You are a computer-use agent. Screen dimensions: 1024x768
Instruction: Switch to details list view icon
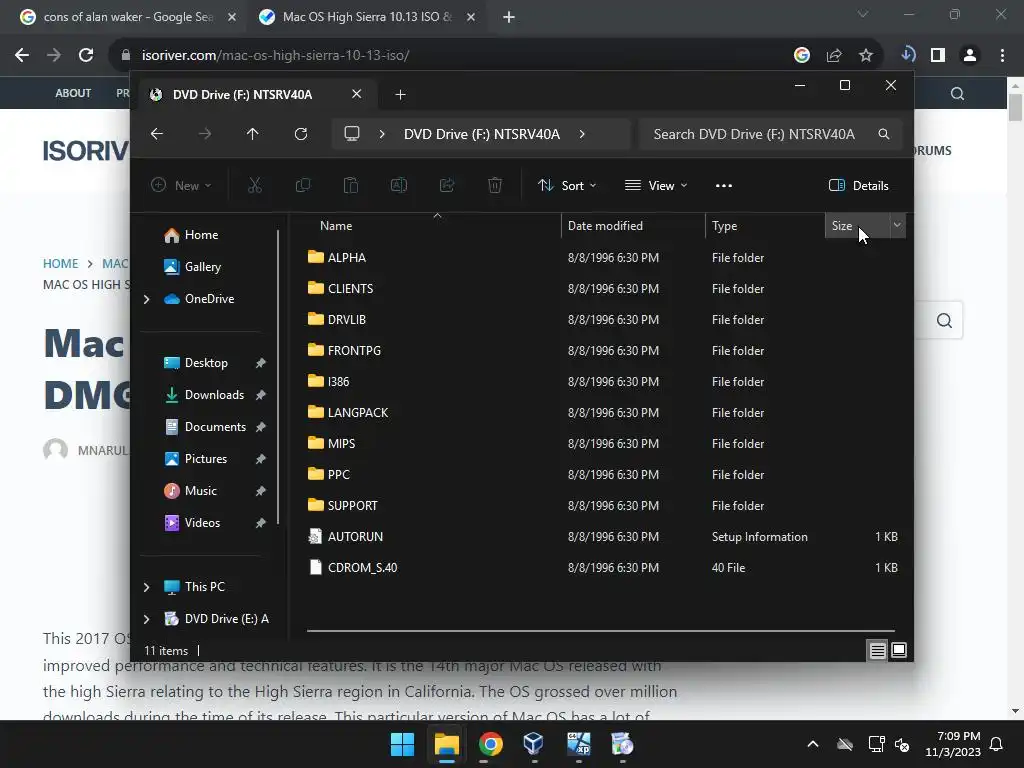(x=877, y=650)
